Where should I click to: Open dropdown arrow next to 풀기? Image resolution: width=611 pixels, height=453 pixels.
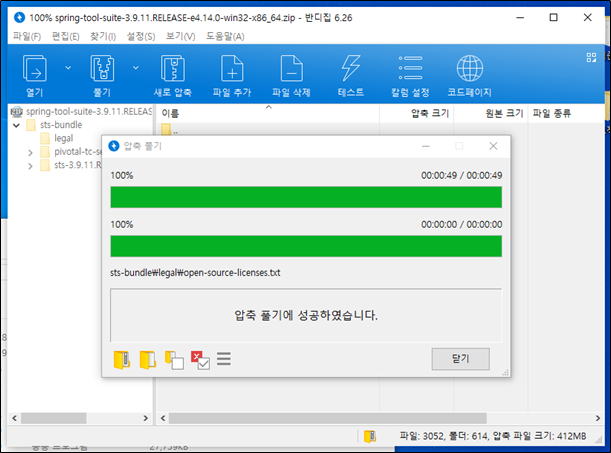pyautogui.click(x=136, y=68)
